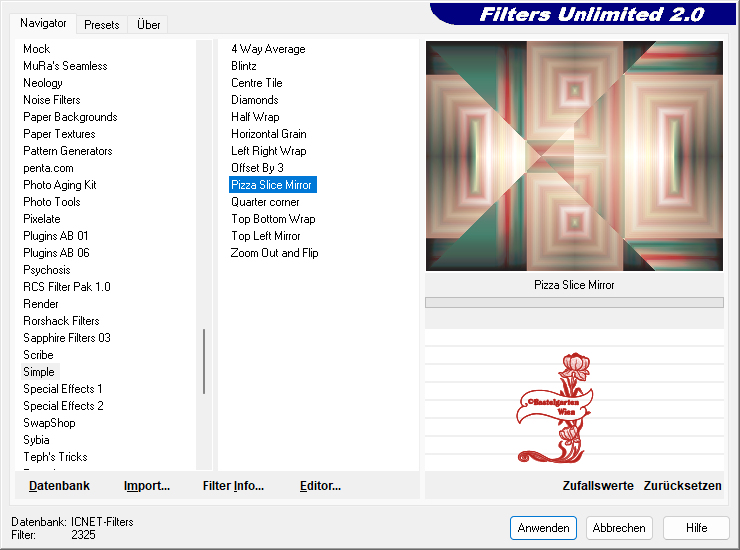Select the Simple category
Screen dimensions: 740x550
click(x=39, y=372)
